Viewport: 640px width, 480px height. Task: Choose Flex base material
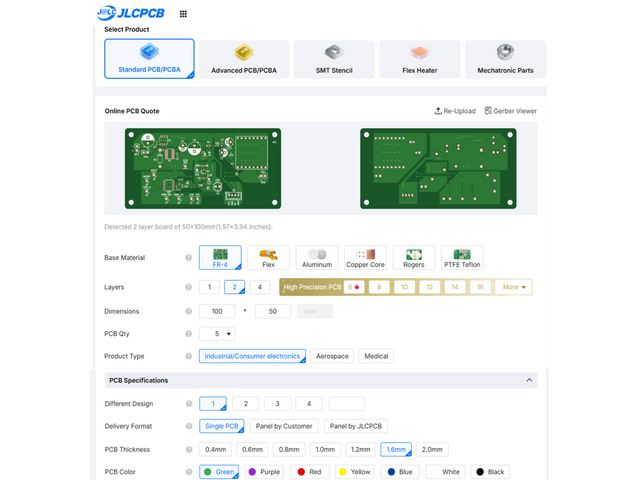click(x=269, y=258)
